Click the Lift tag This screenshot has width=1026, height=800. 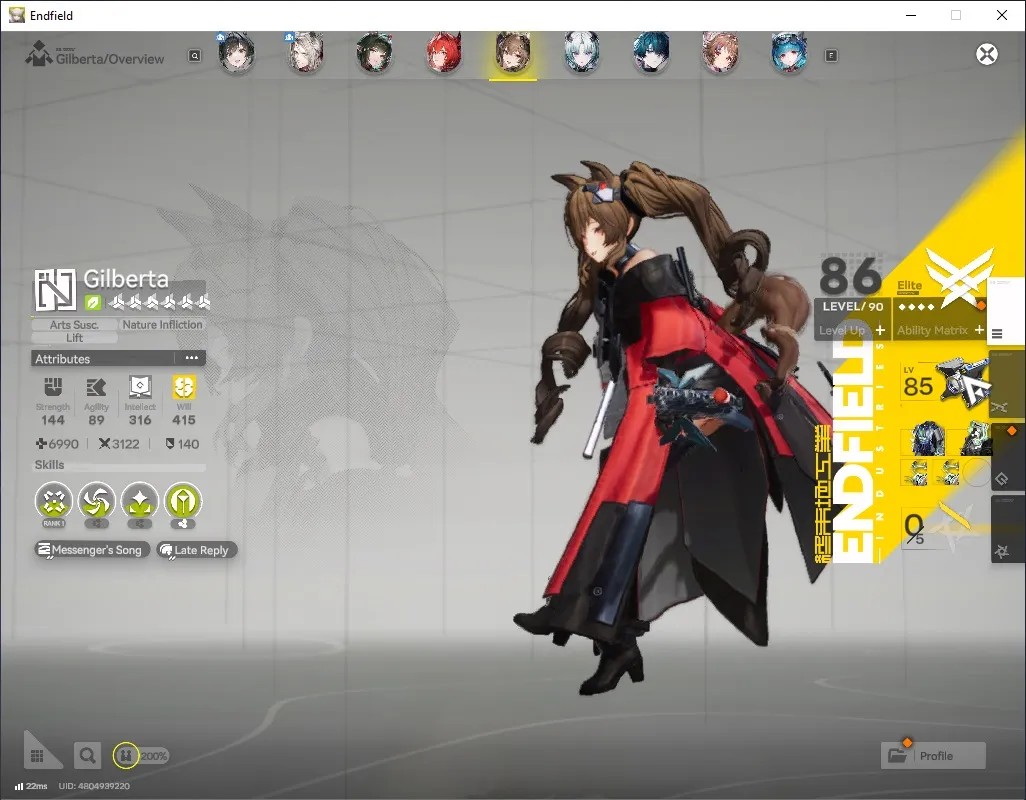click(x=74, y=338)
